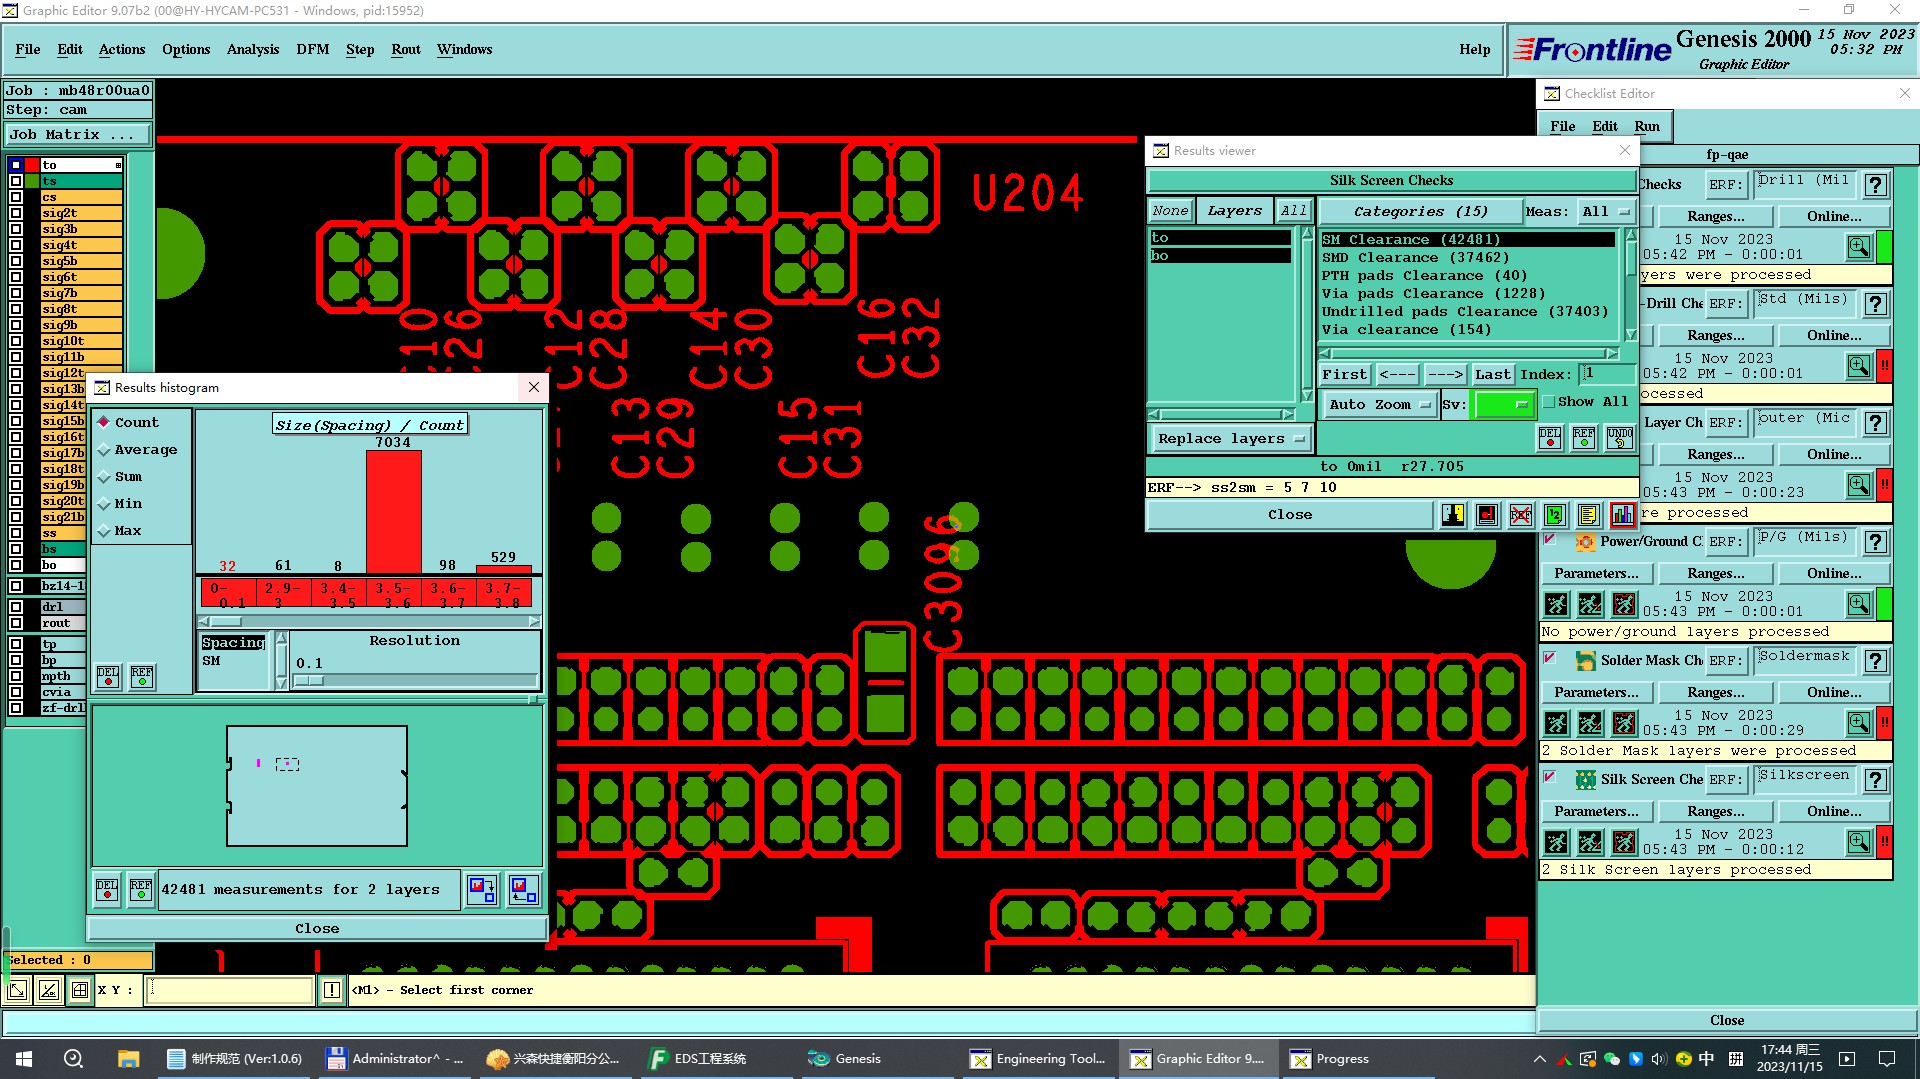1920x1079 pixels.
Task: Click the categories list scroll-down arrow
Action: click(1631, 335)
